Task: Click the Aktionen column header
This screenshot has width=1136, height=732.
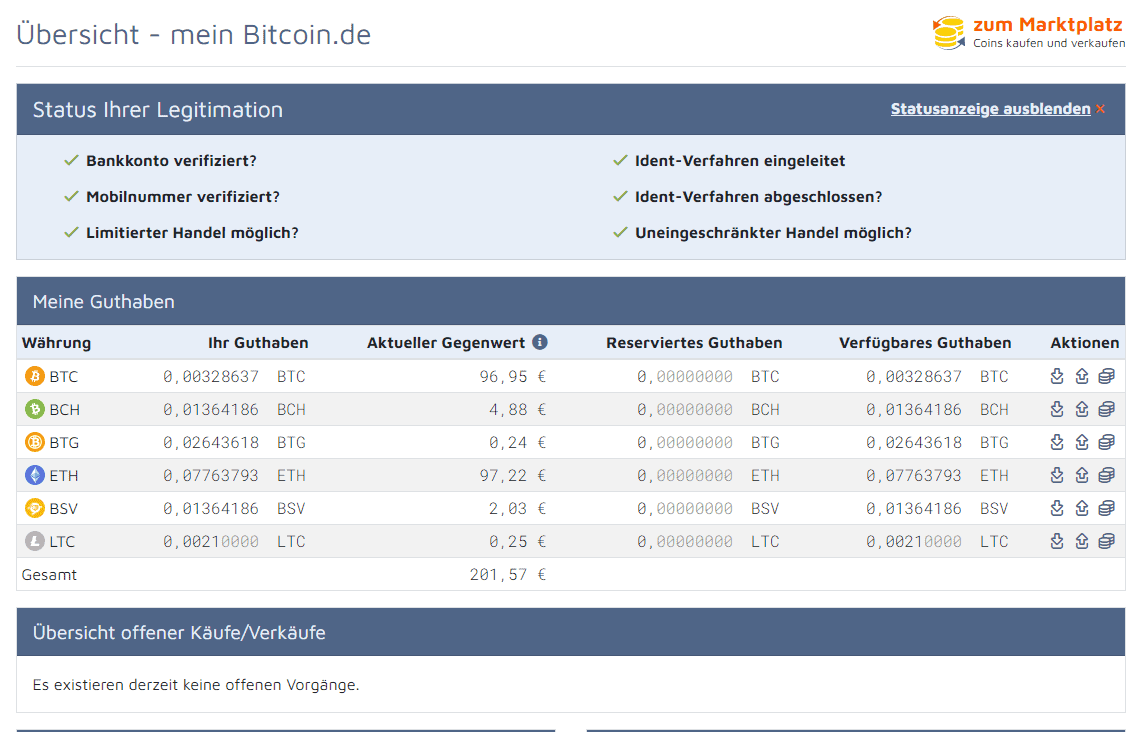Action: (x=1085, y=343)
